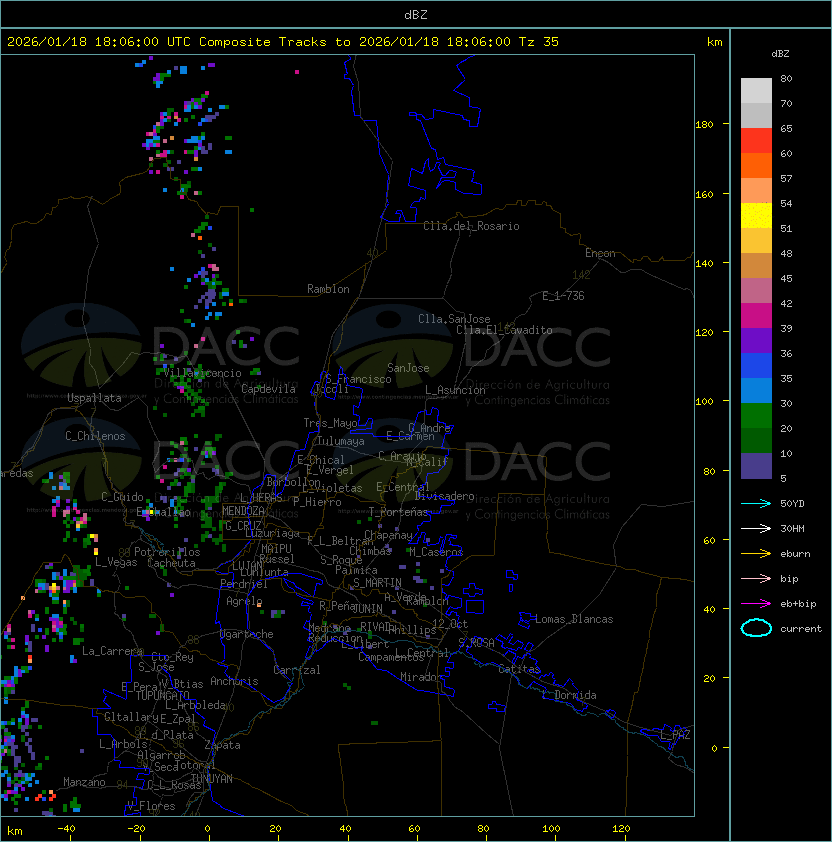Select the light gray 80 dBZ swatch
The width and height of the screenshot is (832, 842).
(x=756, y=91)
